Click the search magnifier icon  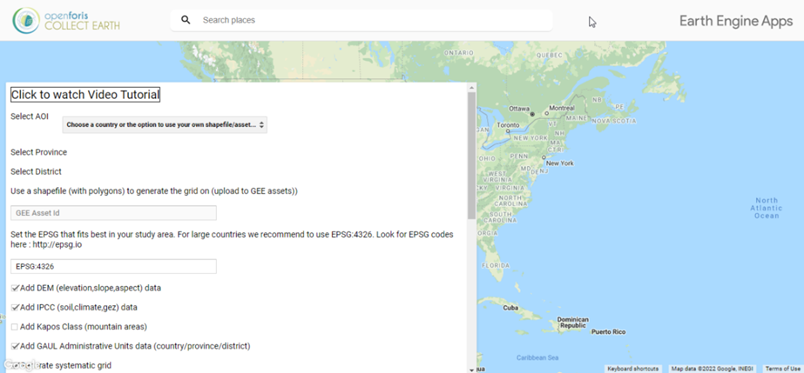pos(186,20)
